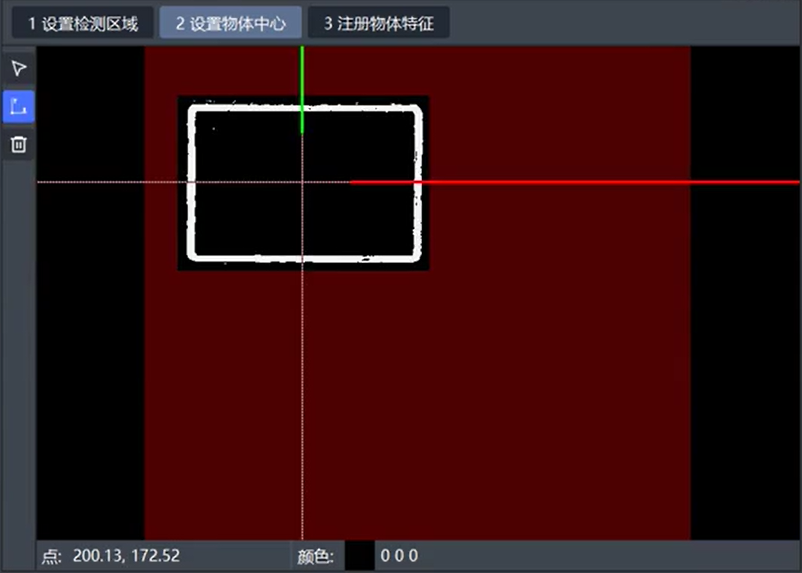Click the color value "0 0 0"

399,556
